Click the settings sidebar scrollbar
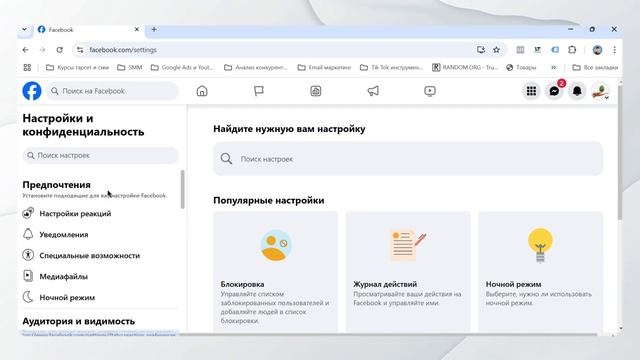 [182, 189]
